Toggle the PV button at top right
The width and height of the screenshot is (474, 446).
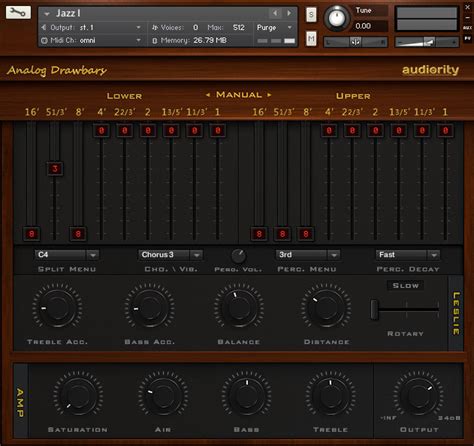click(x=467, y=38)
